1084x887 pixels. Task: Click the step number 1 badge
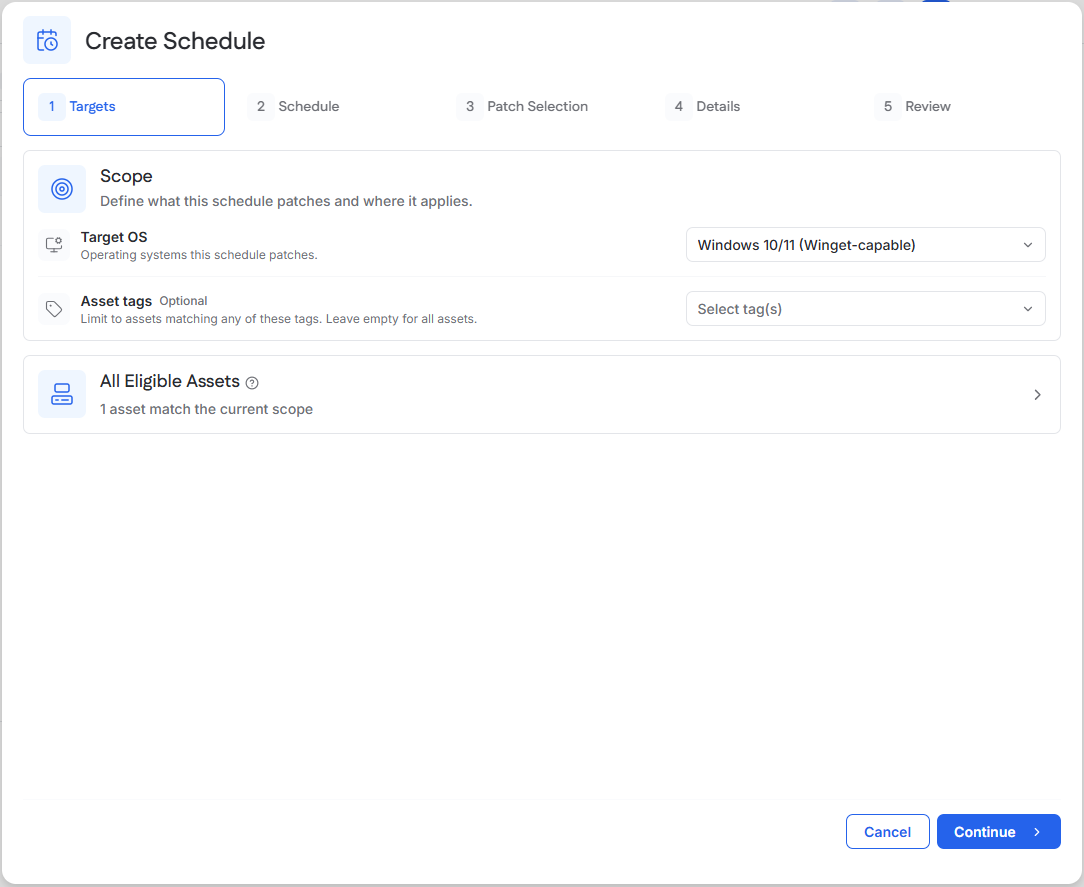coord(51,106)
